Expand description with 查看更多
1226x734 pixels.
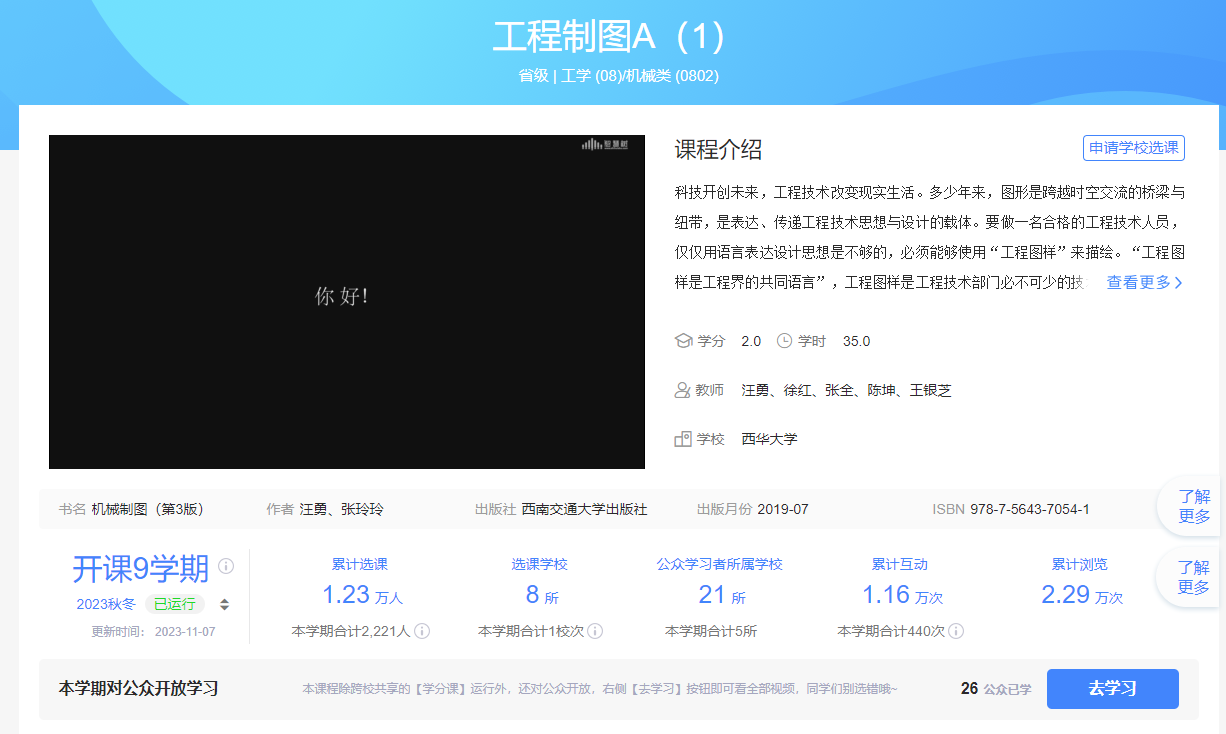click(x=1144, y=283)
